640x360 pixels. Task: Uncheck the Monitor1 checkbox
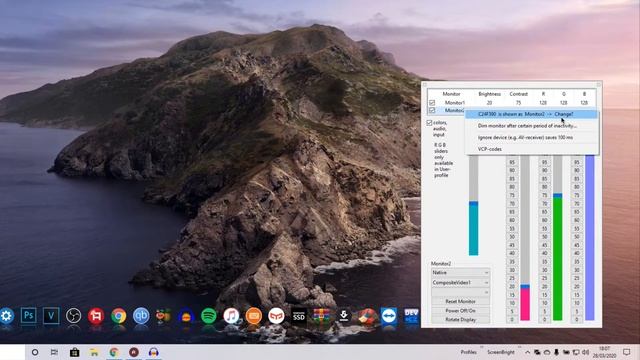click(x=432, y=103)
